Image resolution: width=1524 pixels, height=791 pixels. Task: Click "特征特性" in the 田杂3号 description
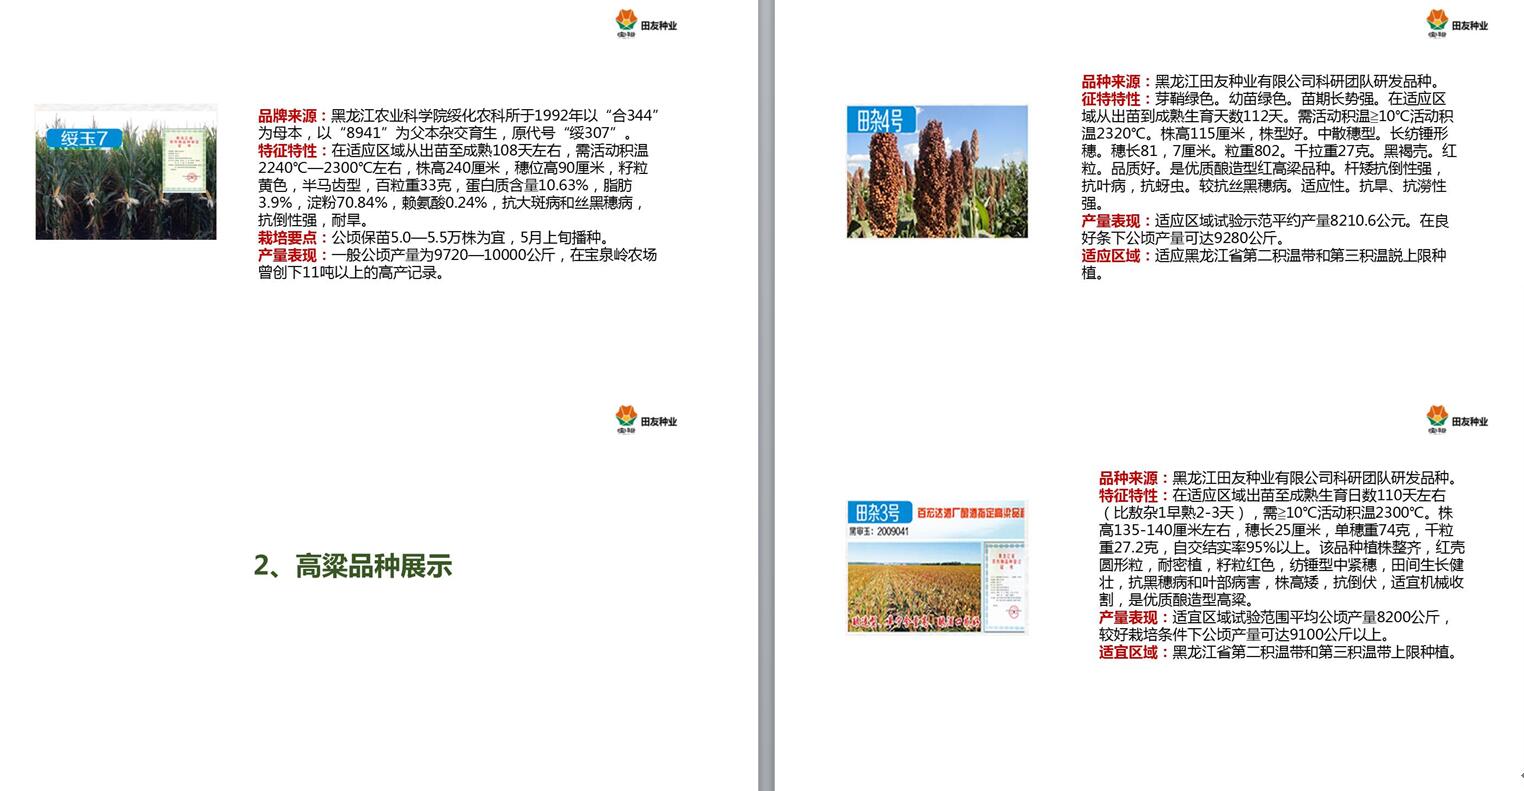(1131, 495)
